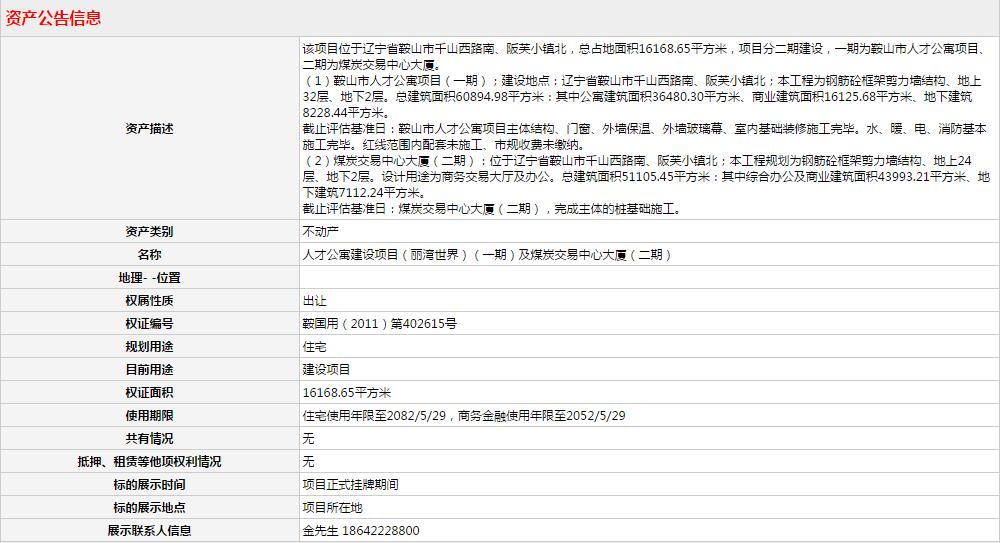The height and width of the screenshot is (543, 1001).
Task: Click the 共有情况 row label
Action: pyautogui.click(x=149, y=439)
